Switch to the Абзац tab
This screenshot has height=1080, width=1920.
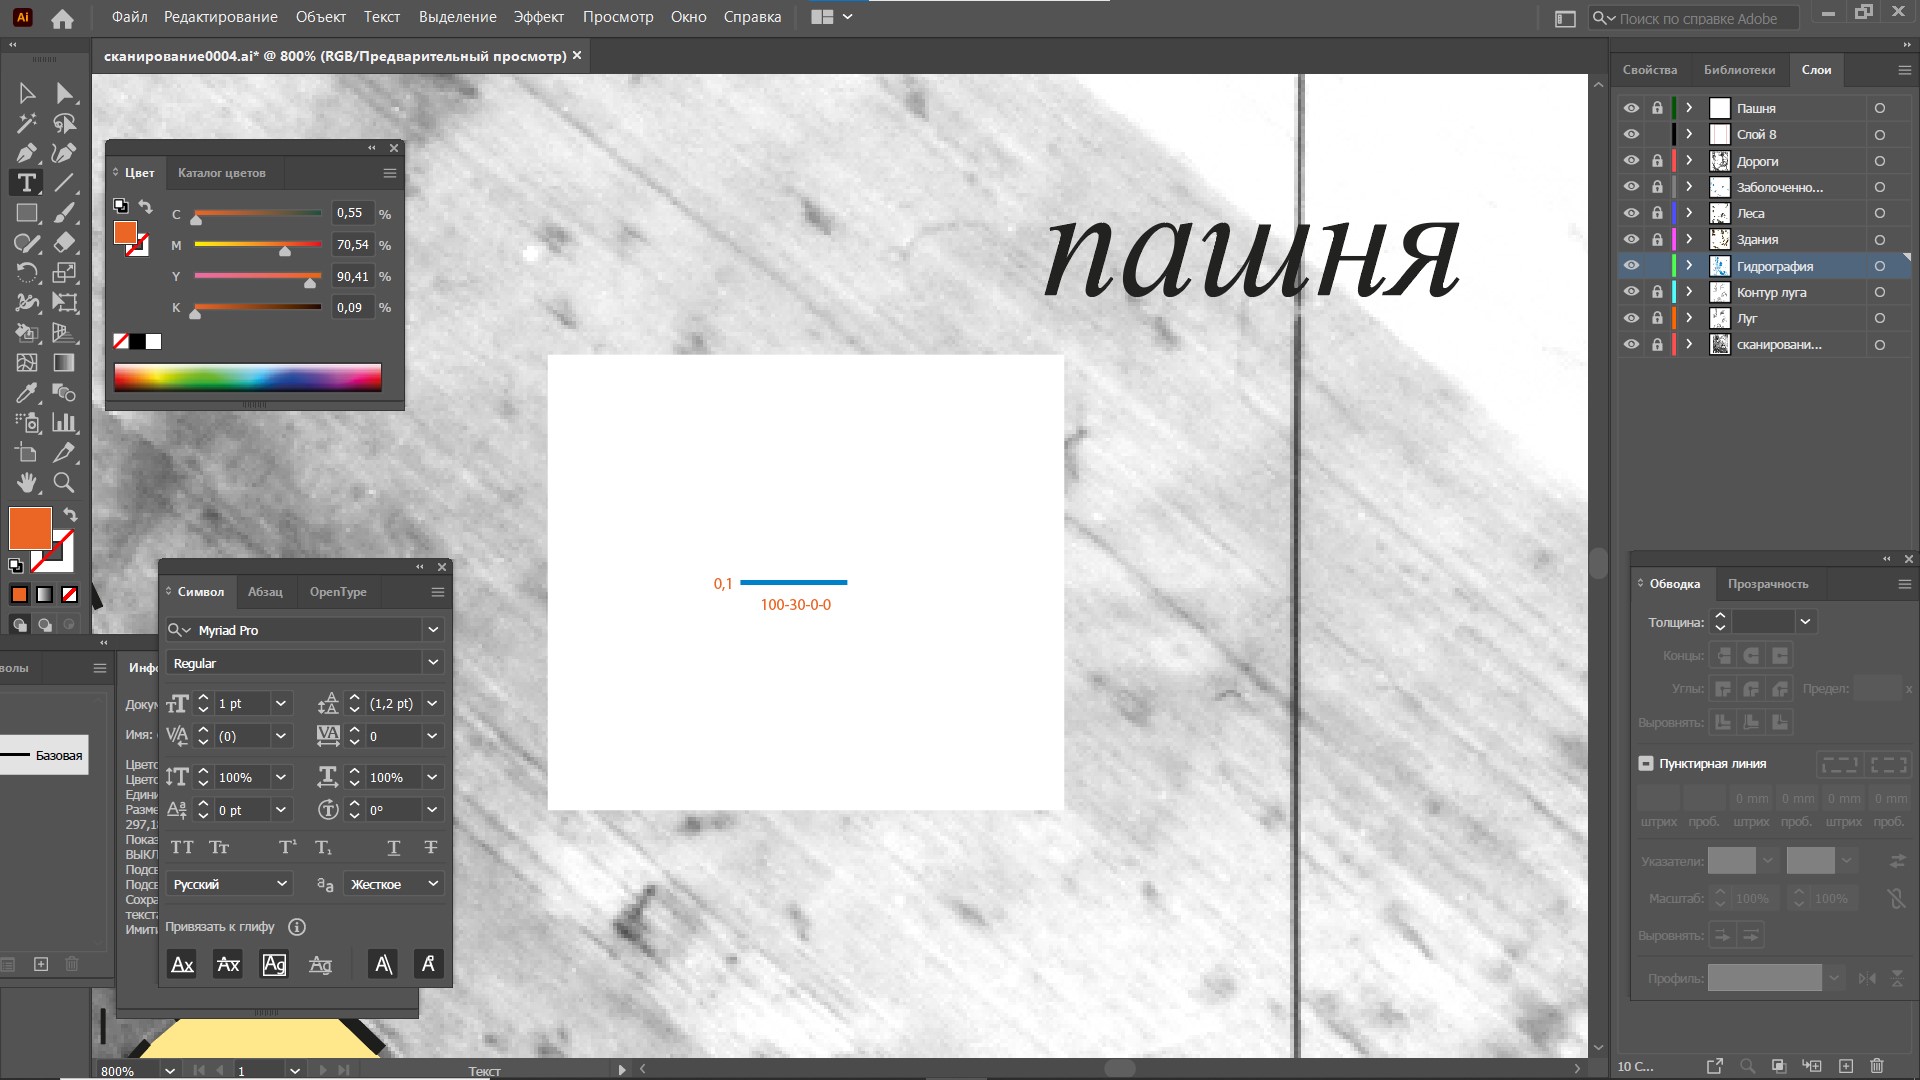[x=265, y=592]
